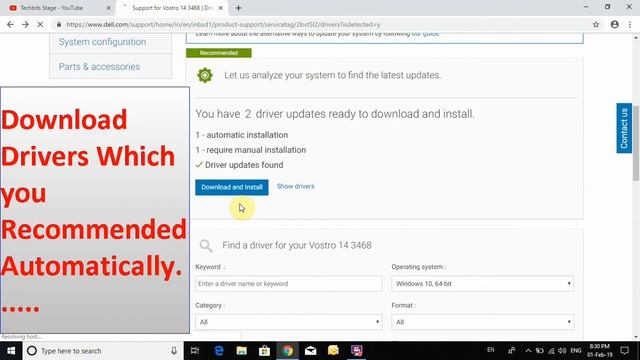Open the purple screen recorder taskbar icon
This screenshot has height=360, width=640.
point(357,351)
